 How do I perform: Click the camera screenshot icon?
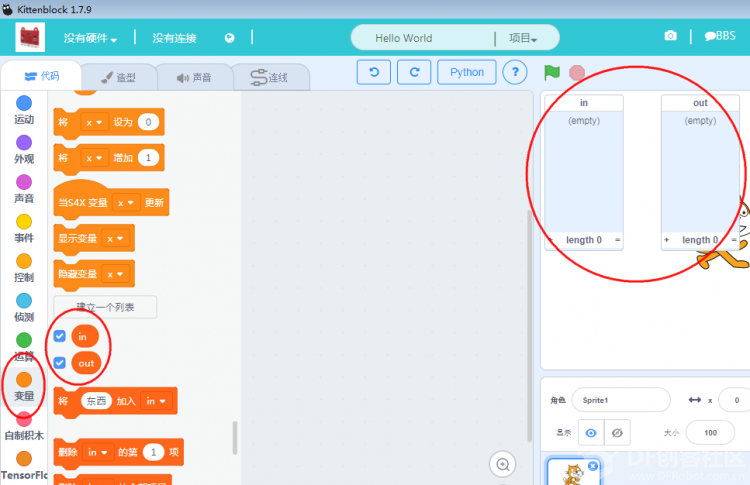(x=671, y=36)
